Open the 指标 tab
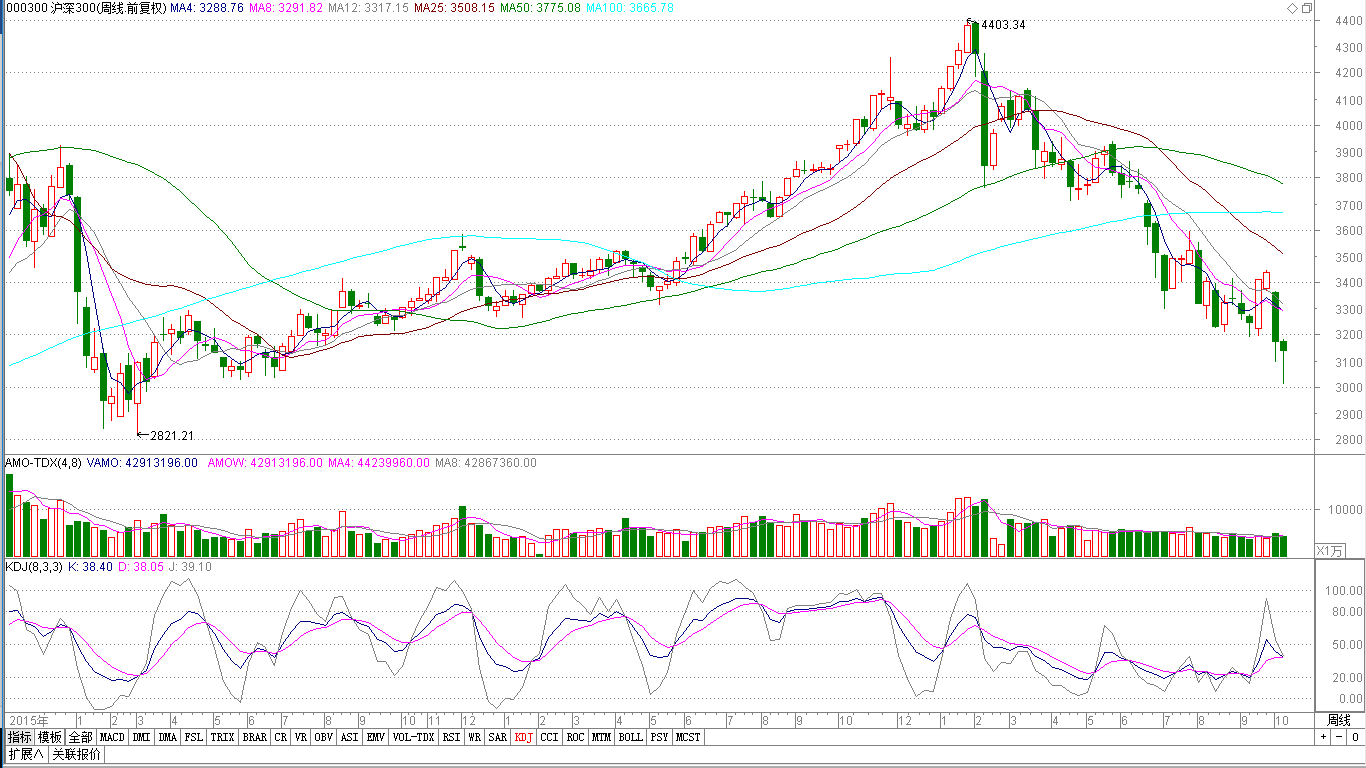 click(20, 737)
